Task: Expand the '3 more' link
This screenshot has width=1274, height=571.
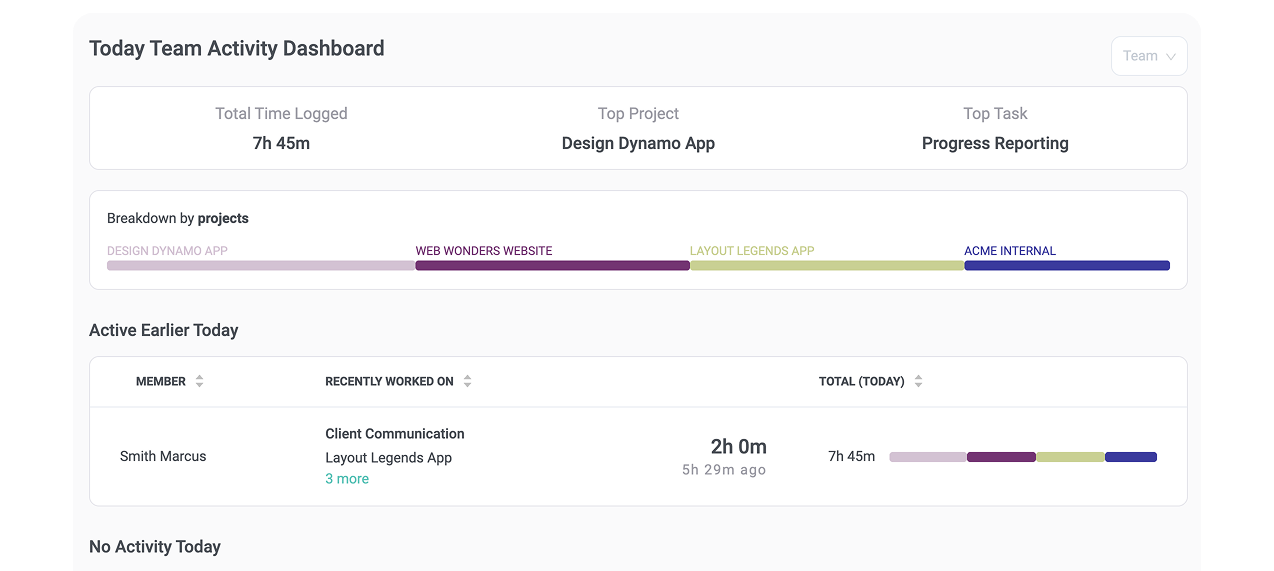Action: (x=347, y=479)
